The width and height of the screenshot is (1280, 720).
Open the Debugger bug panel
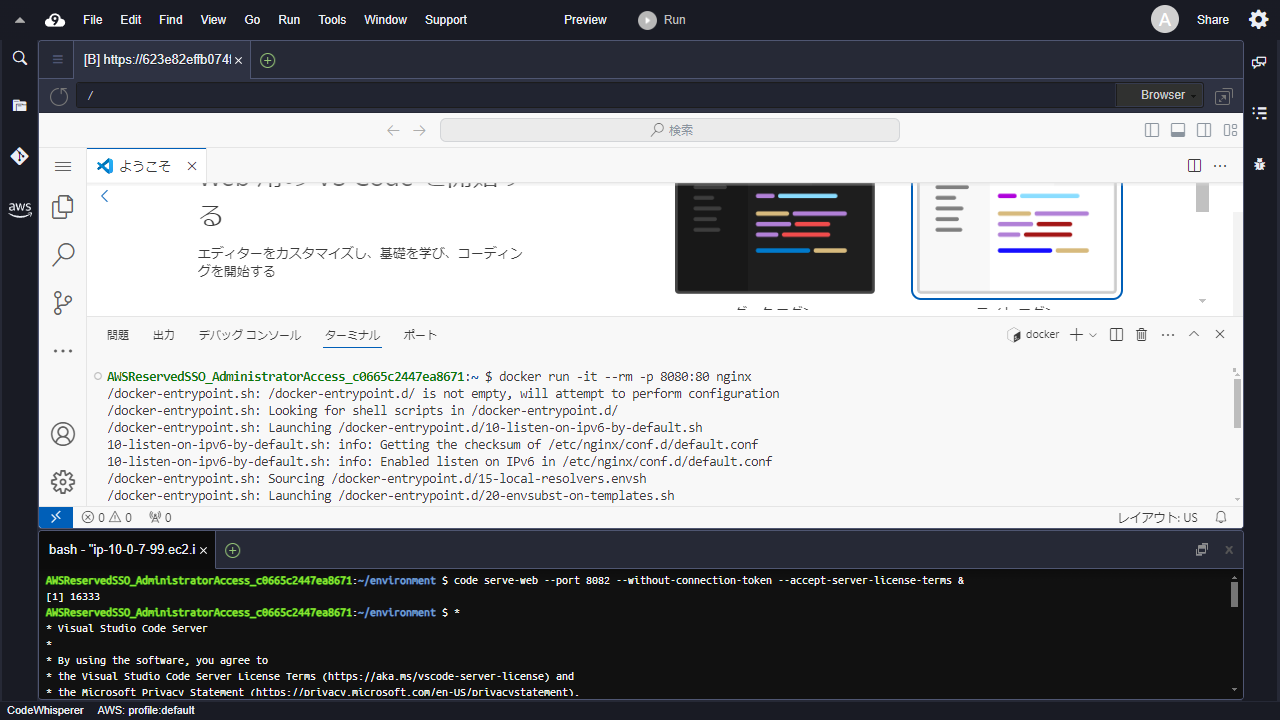(x=1260, y=164)
